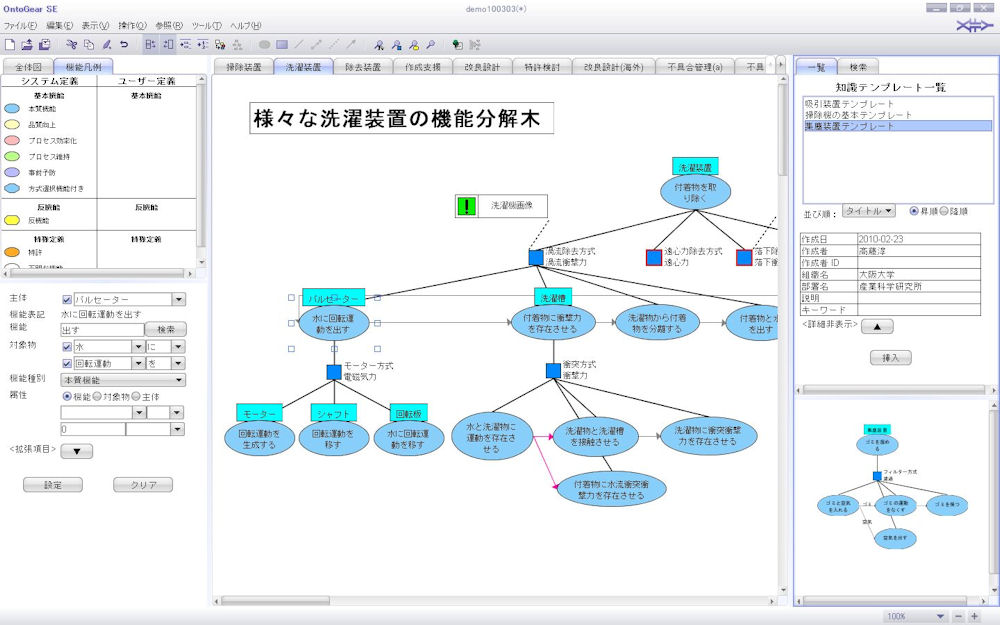Click the scissors cut icon

[72, 44]
